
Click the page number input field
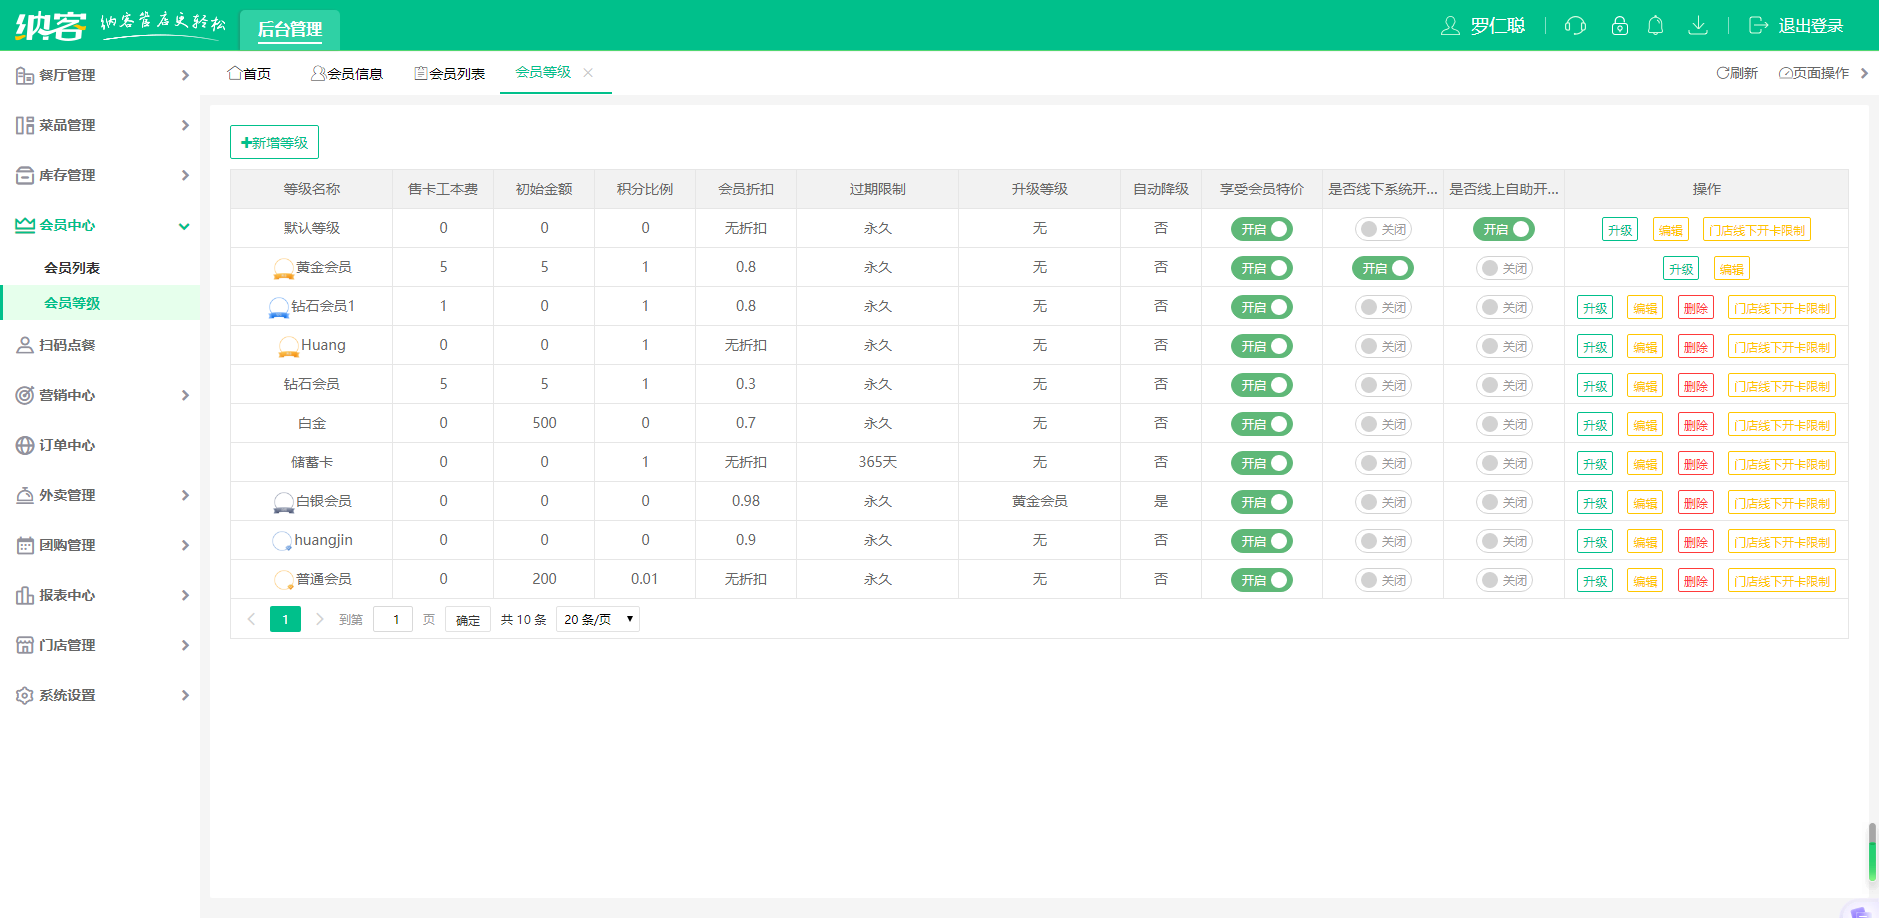(393, 619)
